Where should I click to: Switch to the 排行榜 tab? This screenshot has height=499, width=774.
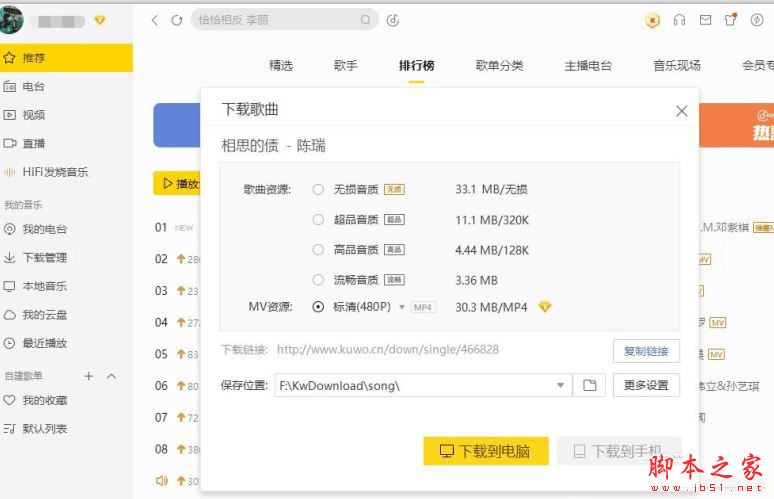pos(417,66)
